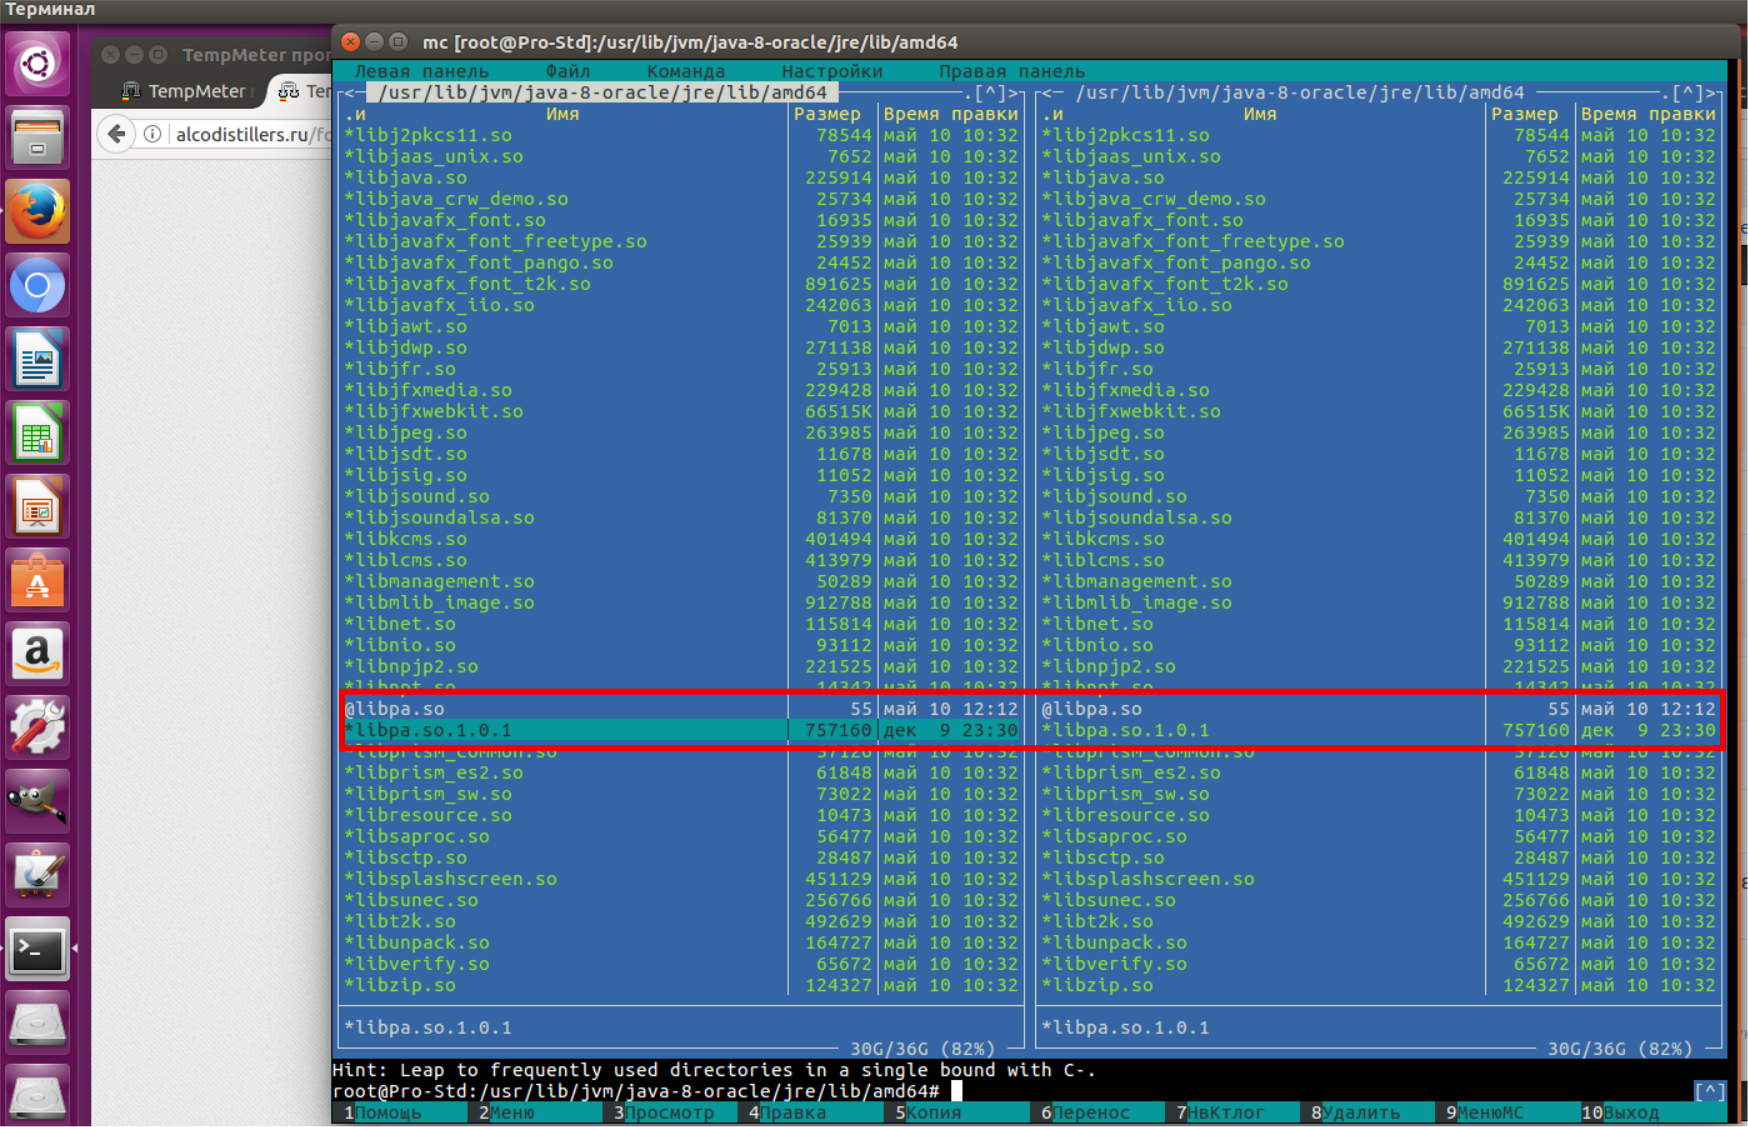Launch Chromium browser from the dock
Image resolution: width=1748 pixels, height=1127 pixels.
[37, 285]
